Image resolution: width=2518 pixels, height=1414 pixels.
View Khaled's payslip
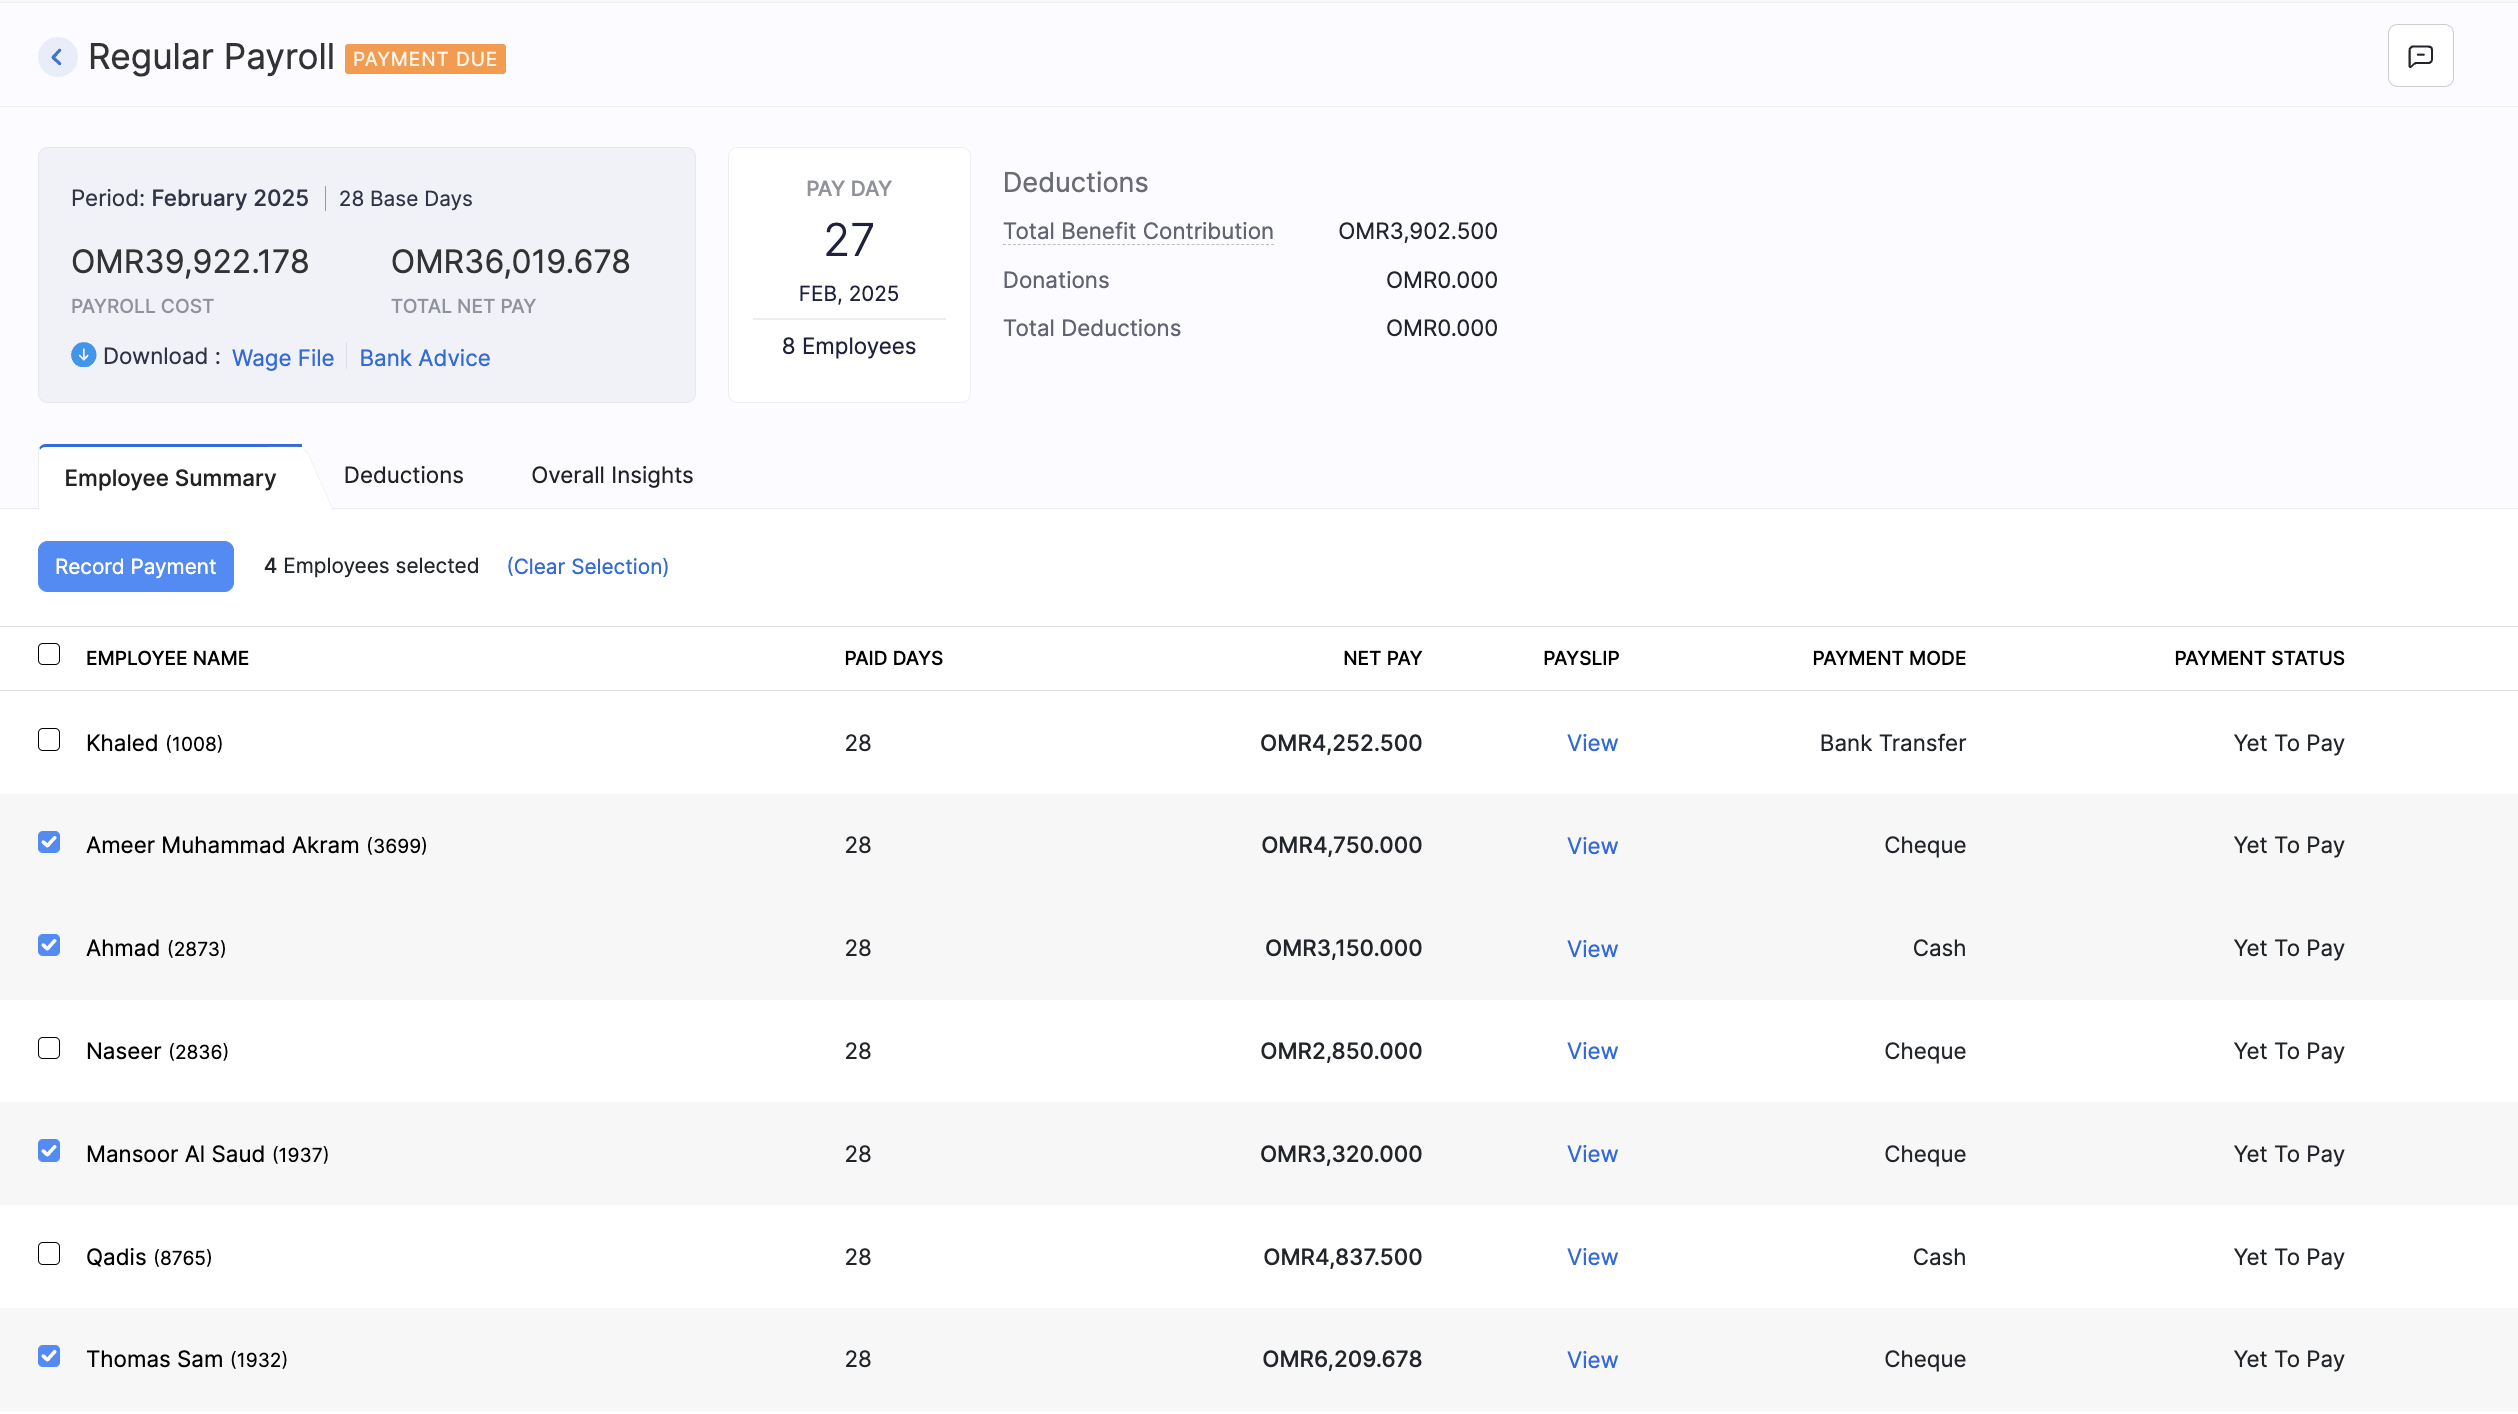coord(1591,742)
